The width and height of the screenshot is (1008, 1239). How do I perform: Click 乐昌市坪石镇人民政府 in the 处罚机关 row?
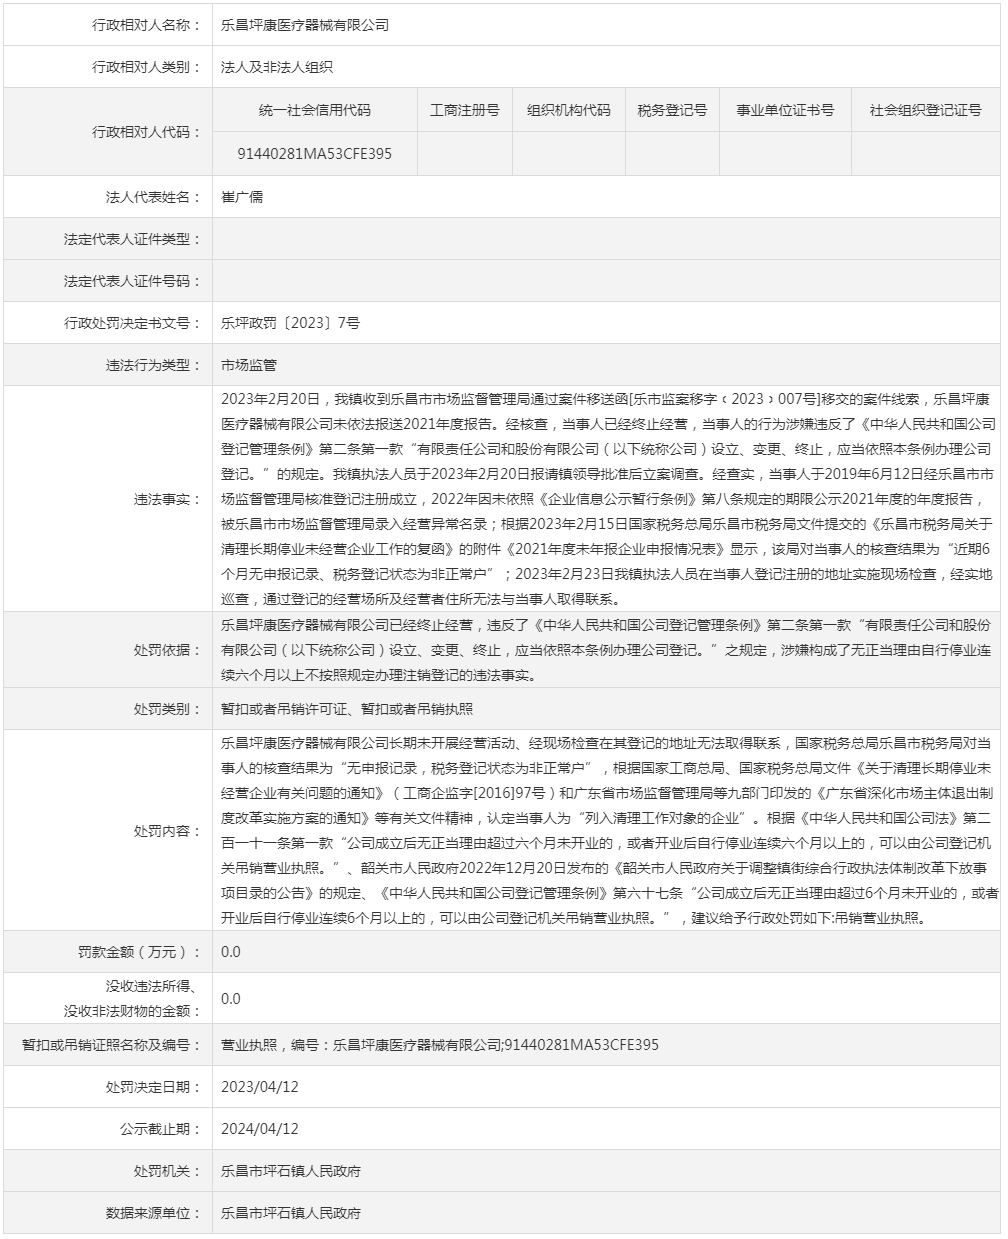point(291,1171)
